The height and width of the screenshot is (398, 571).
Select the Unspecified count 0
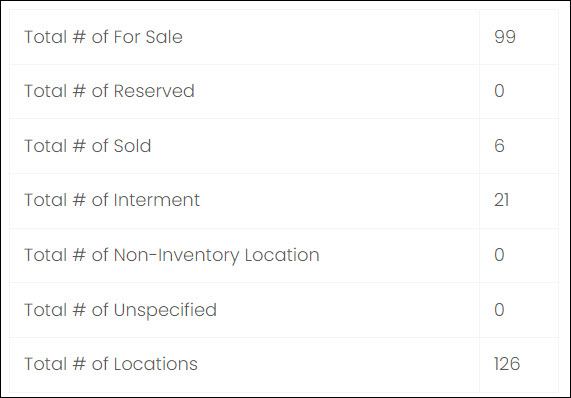[x=499, y=310]
